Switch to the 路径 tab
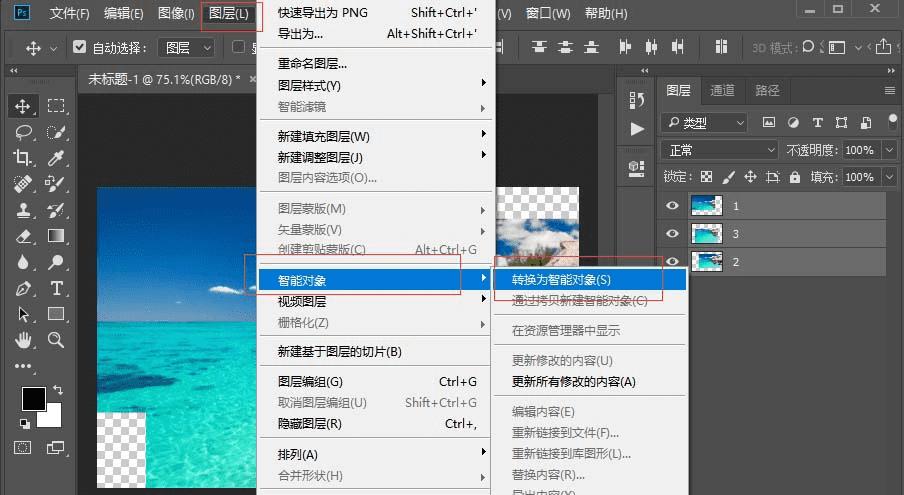Image resolution: width=904 pixels, height=495 pixels. pyautogui.click(x=767, y=90)
